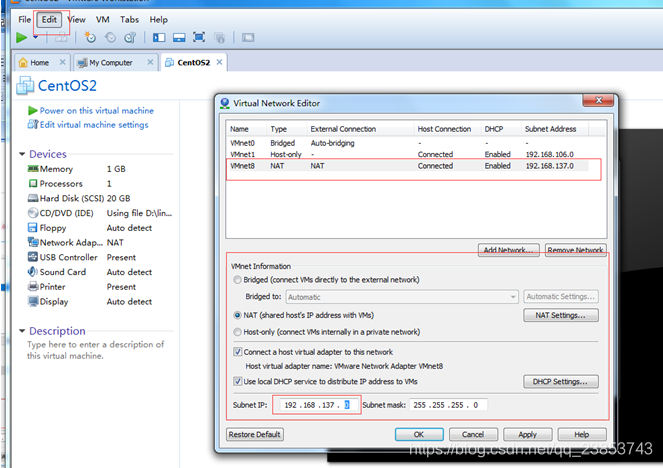
Task: Click the Revert to Snapshot toolbar icon
Action: 110,38
